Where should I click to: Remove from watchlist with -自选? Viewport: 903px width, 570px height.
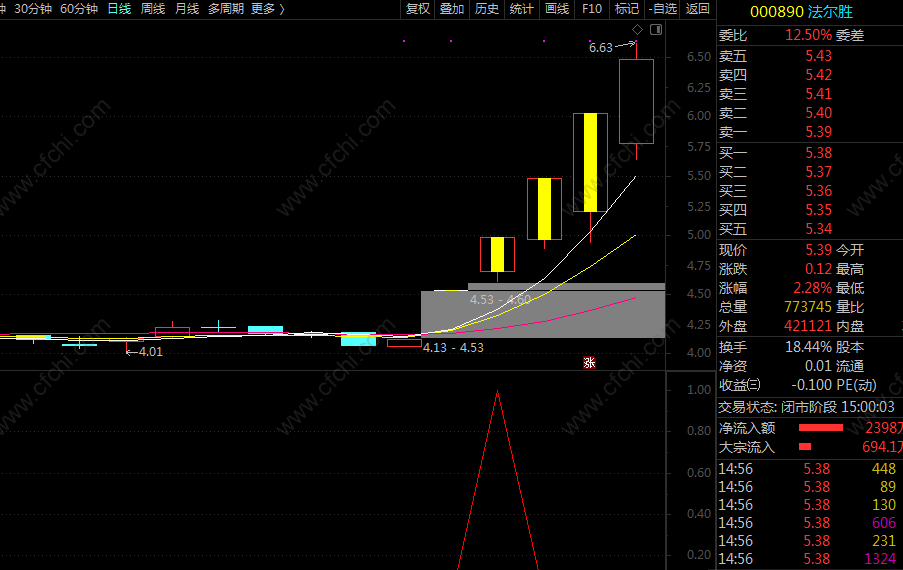662,9
